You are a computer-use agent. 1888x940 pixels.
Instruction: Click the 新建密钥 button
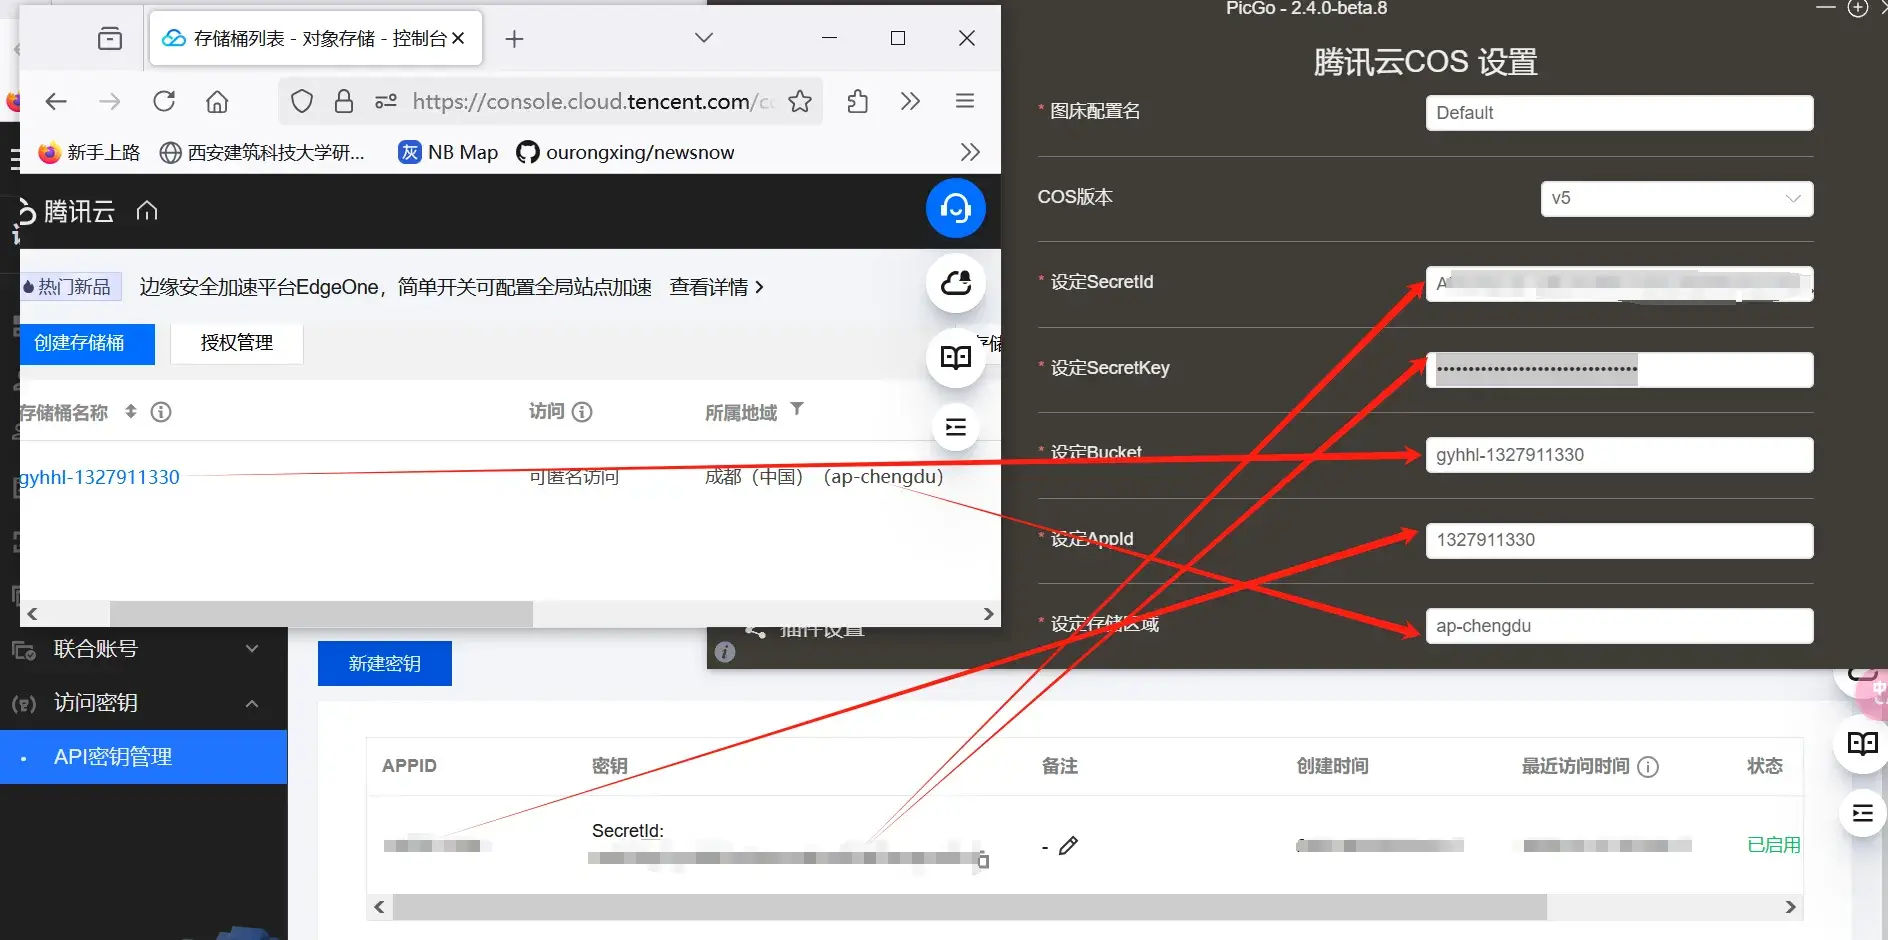coord(384,663)
